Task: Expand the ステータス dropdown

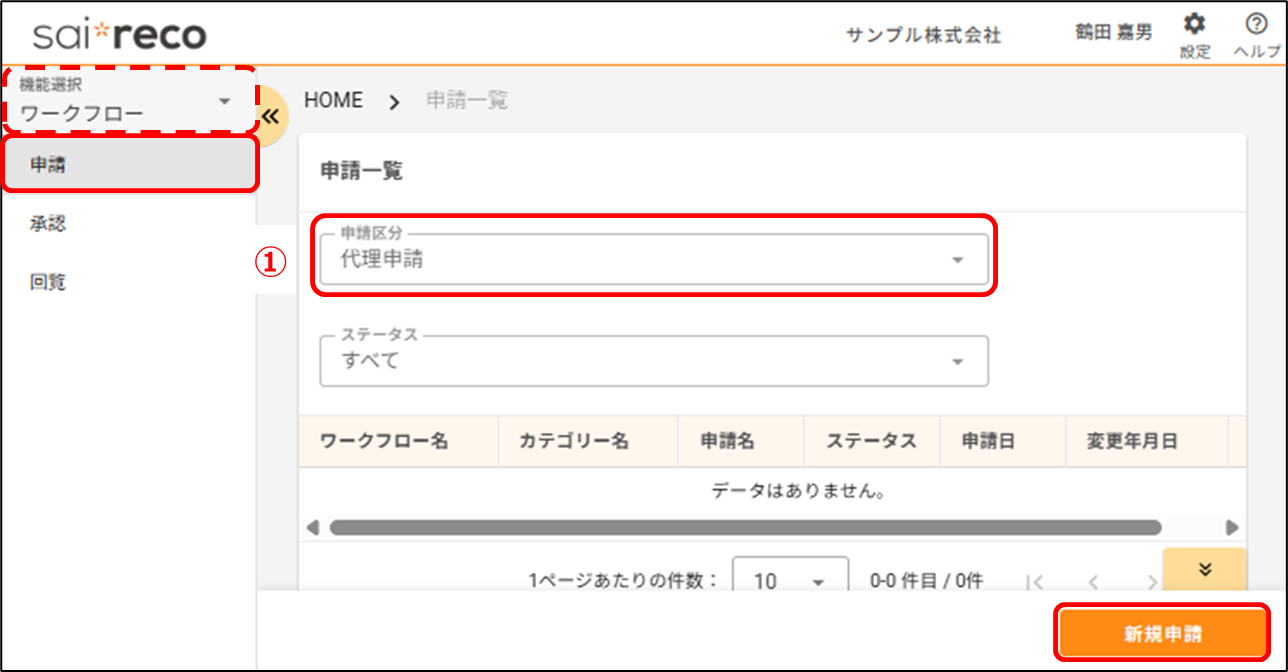Action: [654, 361]
